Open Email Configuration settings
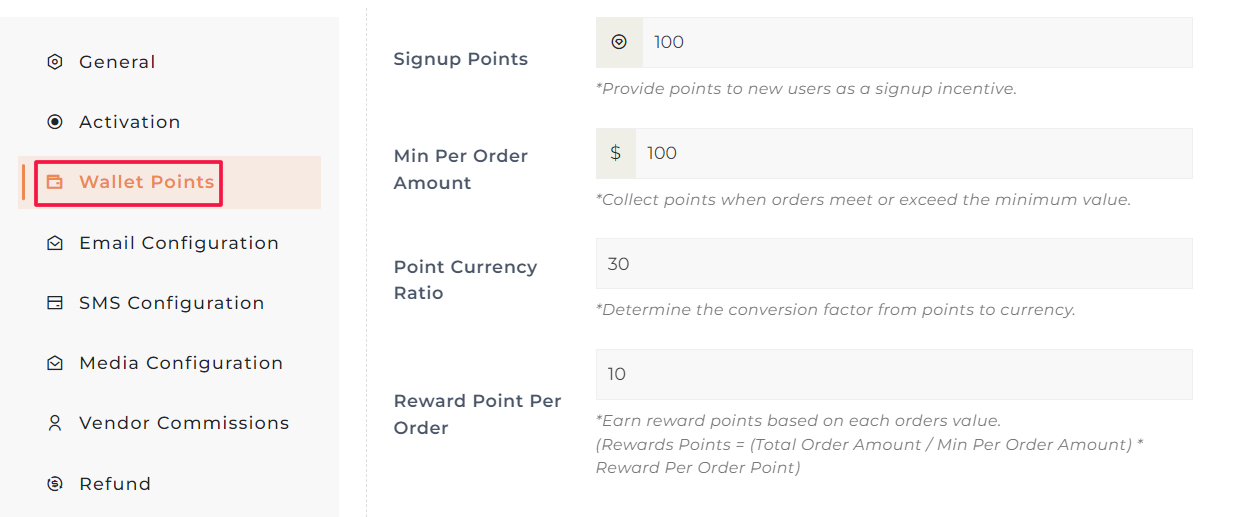The image size is (1236, 517). (x=179, y=243)
